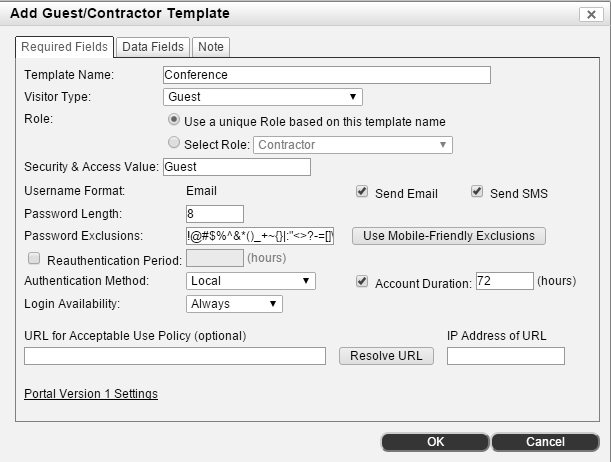Expand the Select Role Contractor dropdown
This screenshot has width=611, height=462.
point(353,145)
